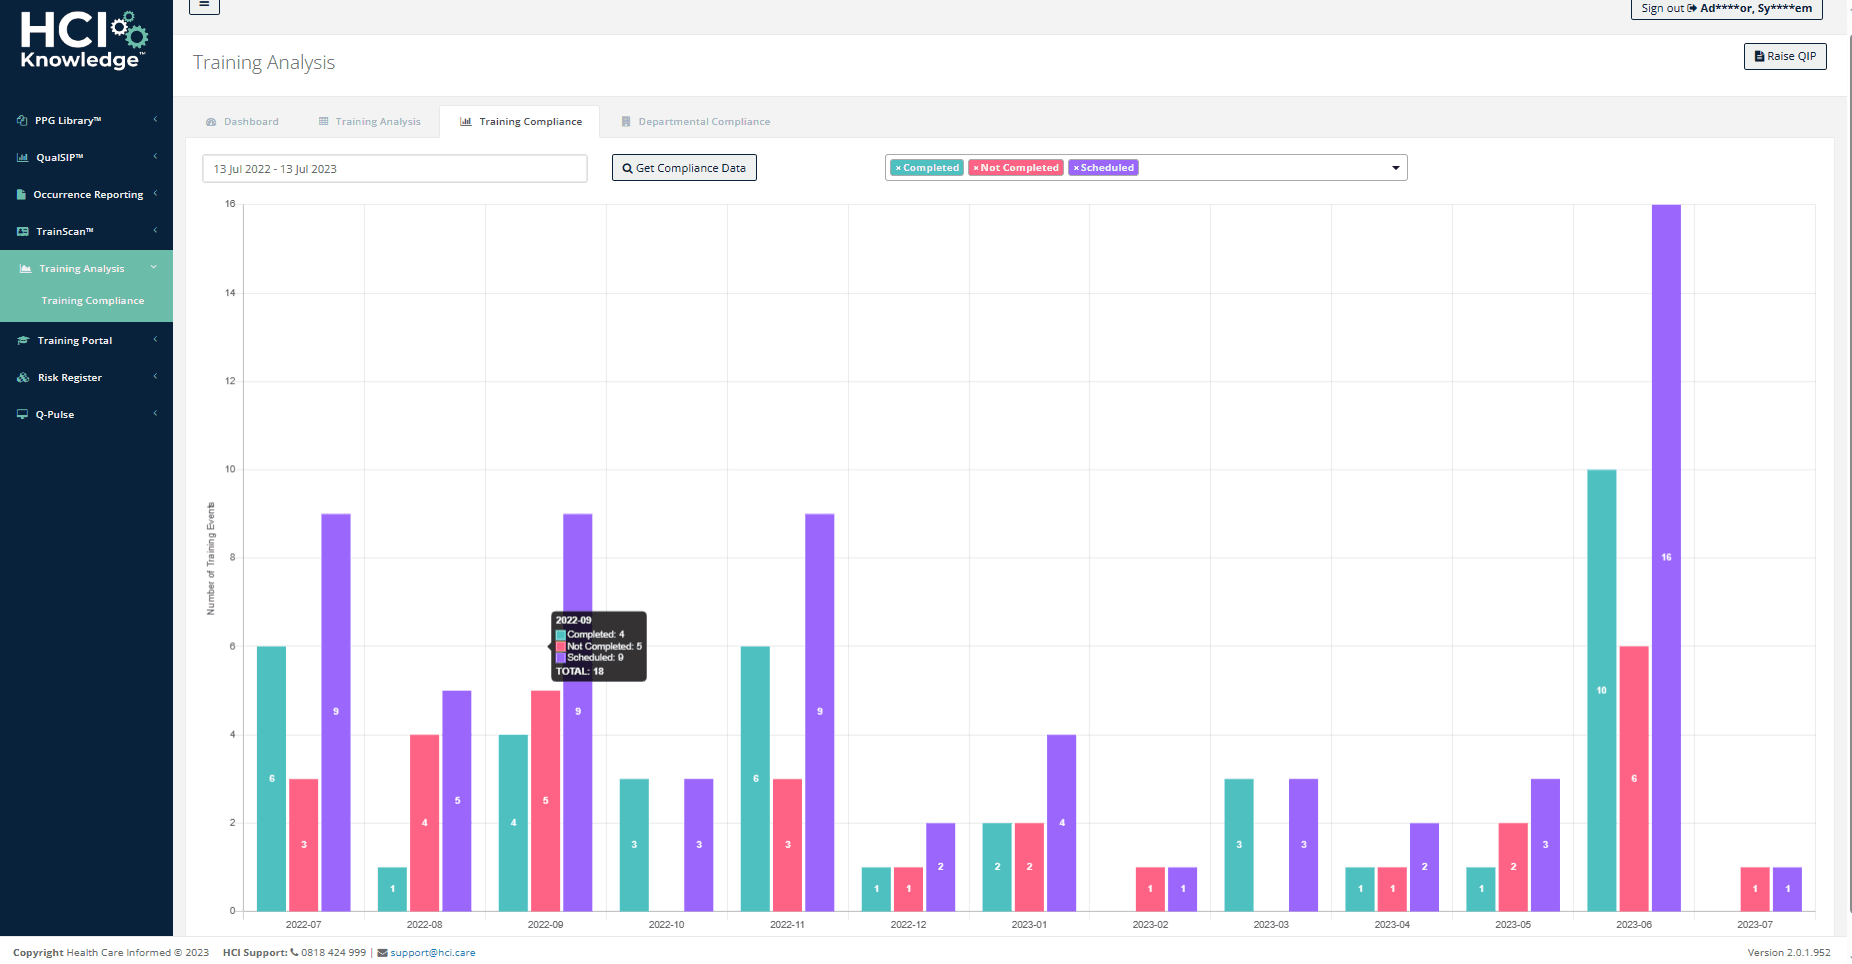This screenshot has height=964, width=1852.
Task: Click the Training Portal graduation-cap icon
Action: pyautogui.click(x=23, y=340)
